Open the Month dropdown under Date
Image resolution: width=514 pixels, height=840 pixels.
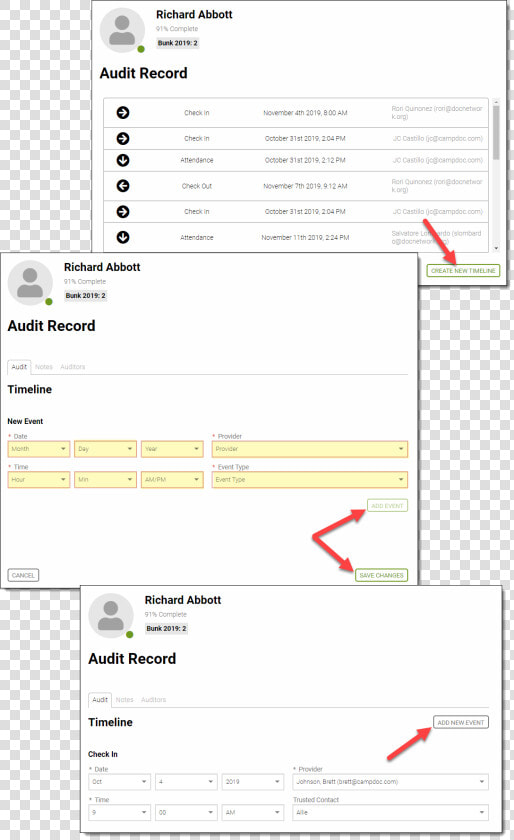[39, 449]
